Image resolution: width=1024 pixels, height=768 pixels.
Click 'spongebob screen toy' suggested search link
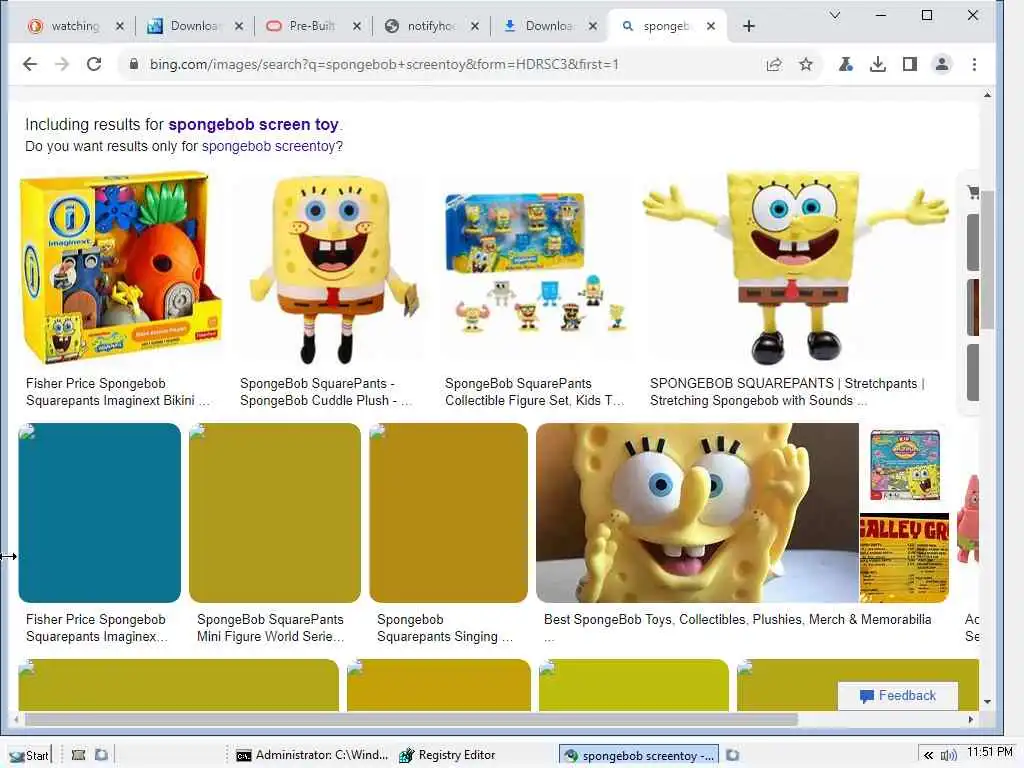click(253, 124)
